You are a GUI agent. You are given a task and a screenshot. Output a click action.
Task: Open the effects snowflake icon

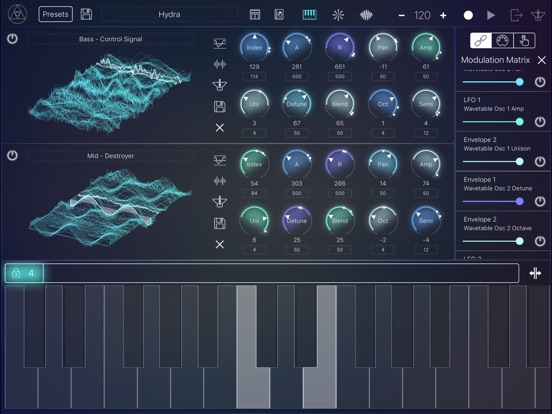338,15
